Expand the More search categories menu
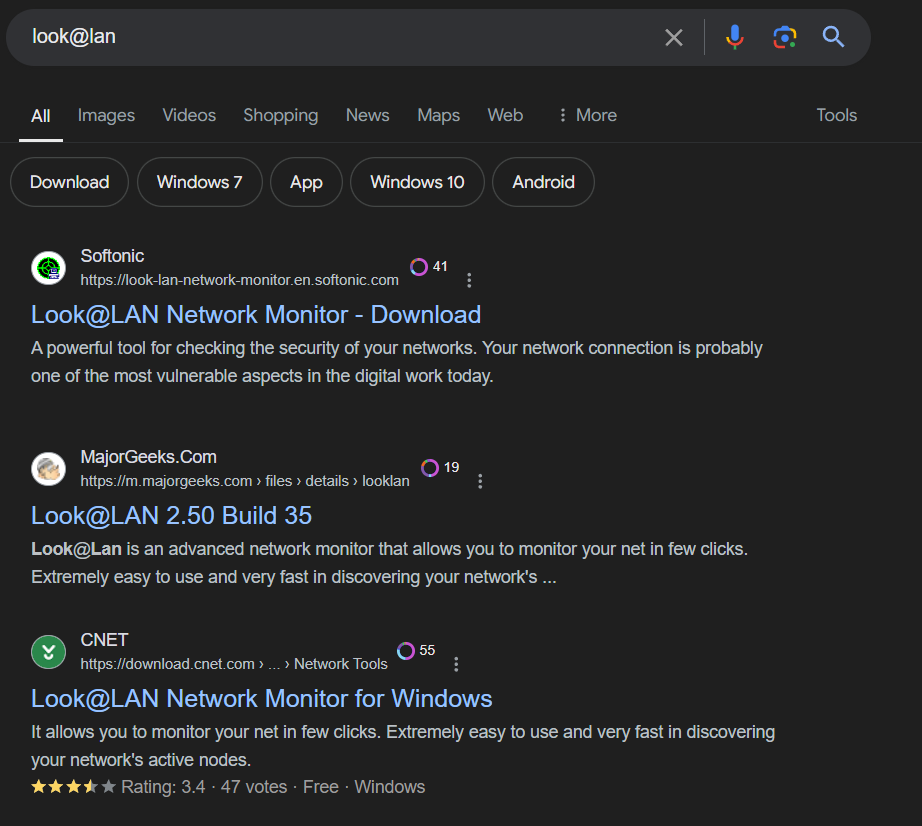922x826 pixels. 587,115
